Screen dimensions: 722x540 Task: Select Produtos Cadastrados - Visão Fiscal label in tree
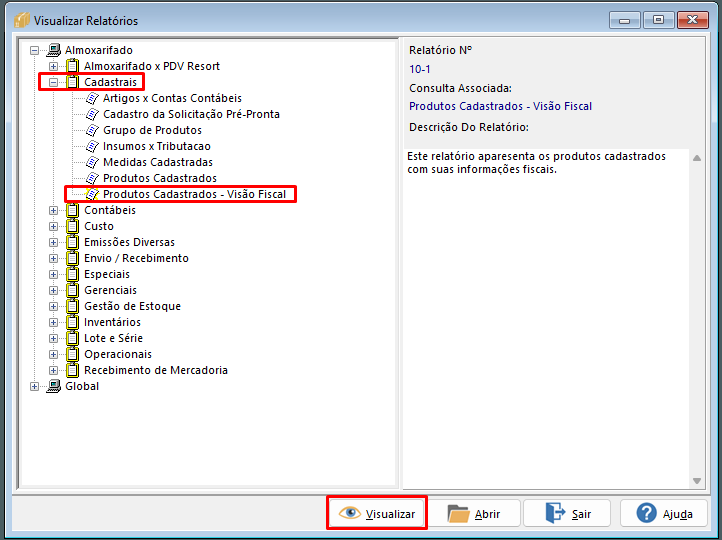[194, 194]
